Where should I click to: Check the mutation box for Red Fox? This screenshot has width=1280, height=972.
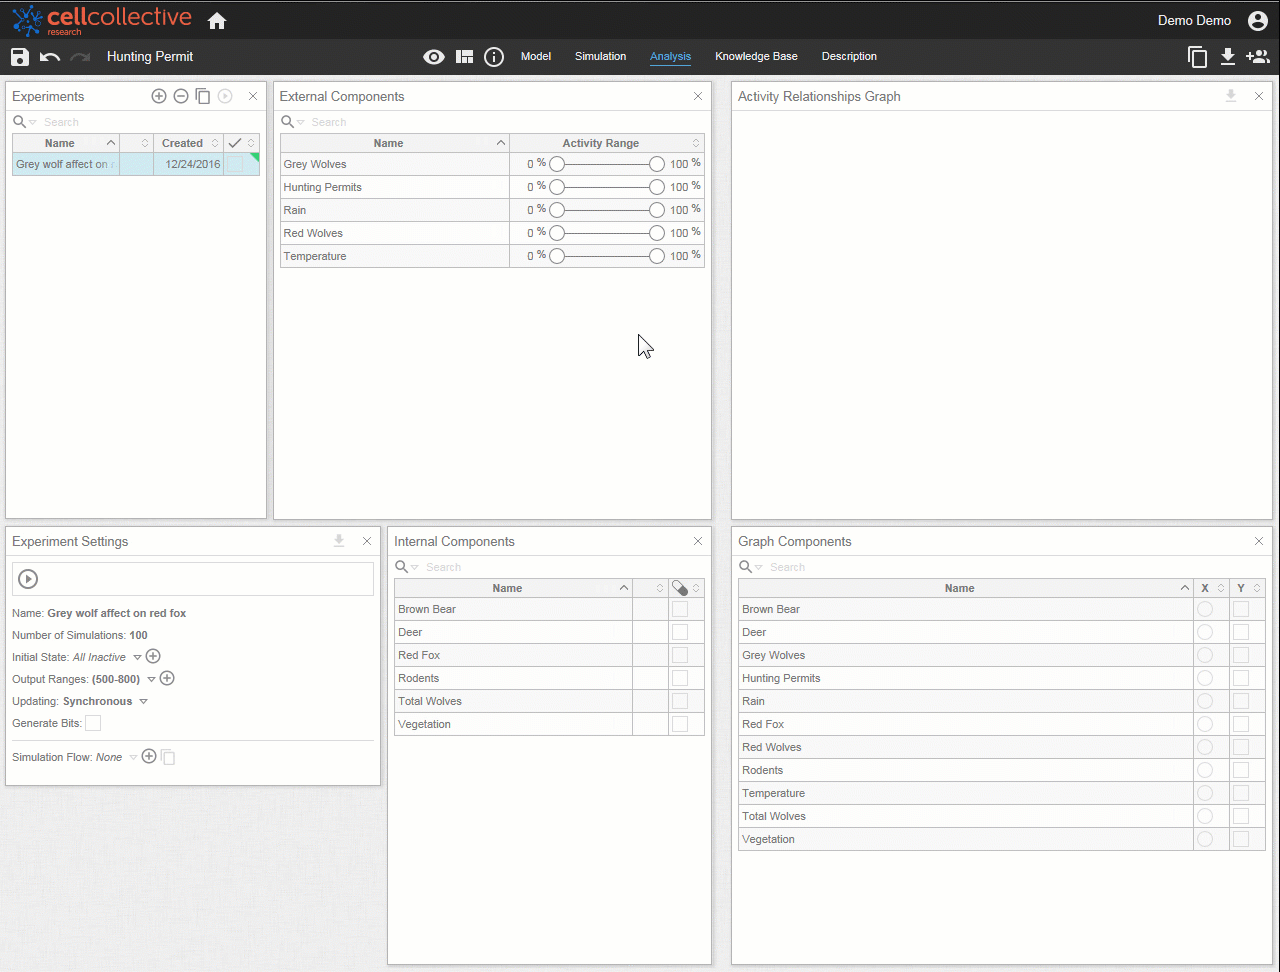680,655
